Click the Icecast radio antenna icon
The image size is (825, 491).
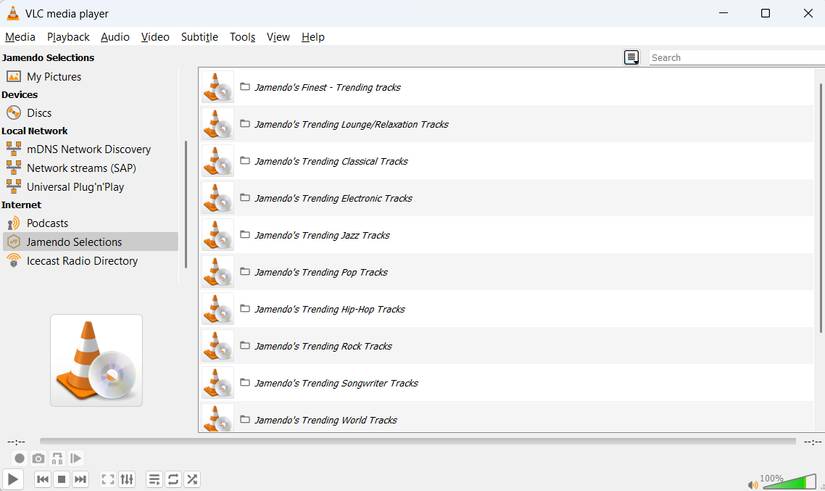tap(14, 260)
